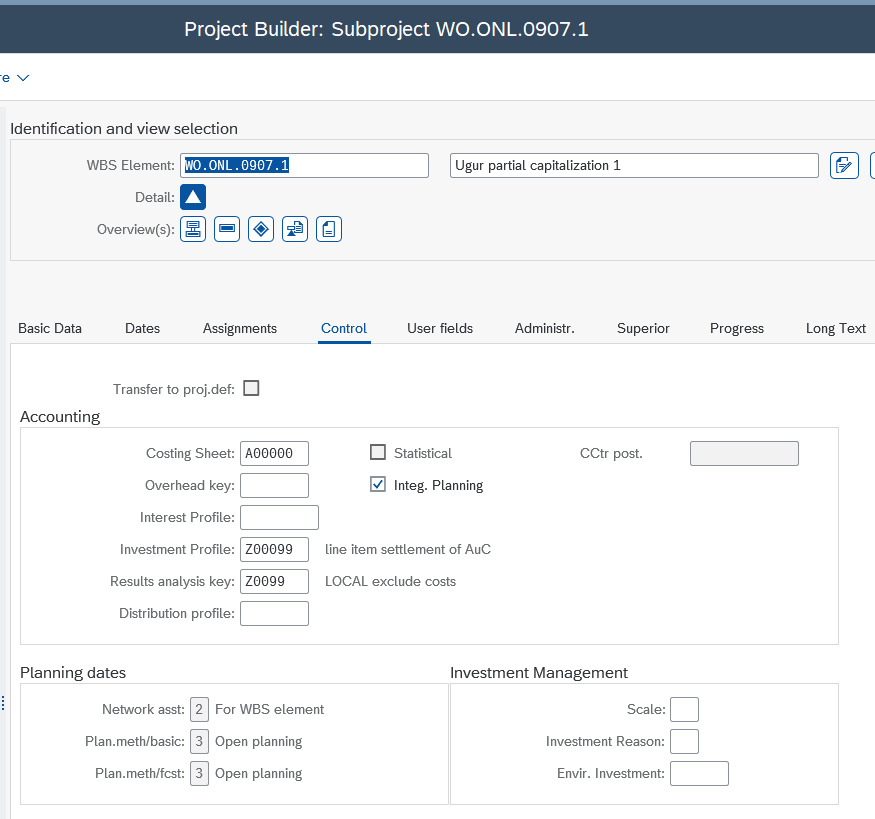Screen dimensions: 875x819
Task: Expand the More menu chevron
Action: pyautogui.click(x=22, y=77)
